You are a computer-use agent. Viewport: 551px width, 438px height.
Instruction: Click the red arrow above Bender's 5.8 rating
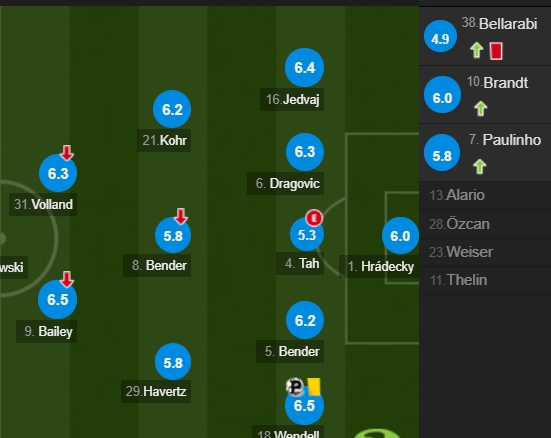pos(181,216)
